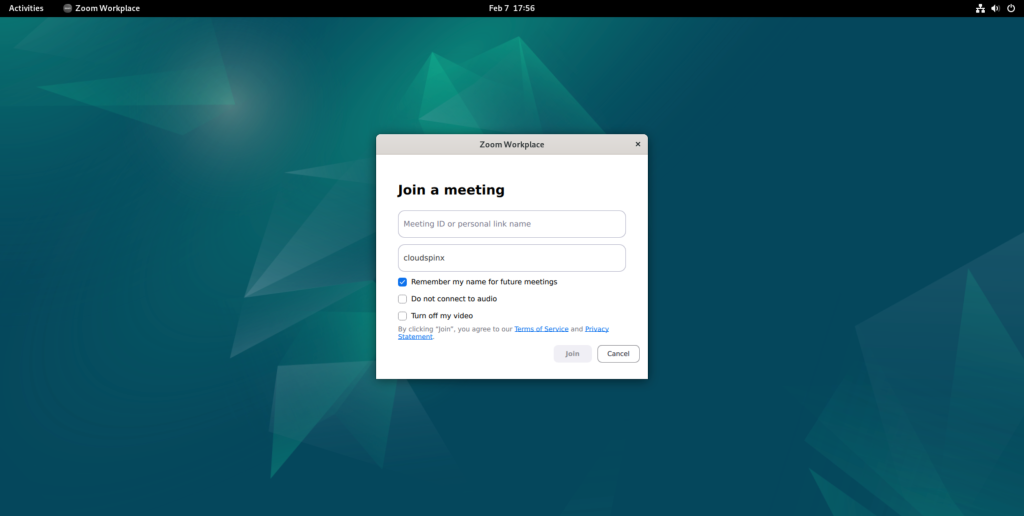Screen dimensions: 1024x516
Task: Open the clock and calendar Feb 7 17:56
Action: click(512, 8)
